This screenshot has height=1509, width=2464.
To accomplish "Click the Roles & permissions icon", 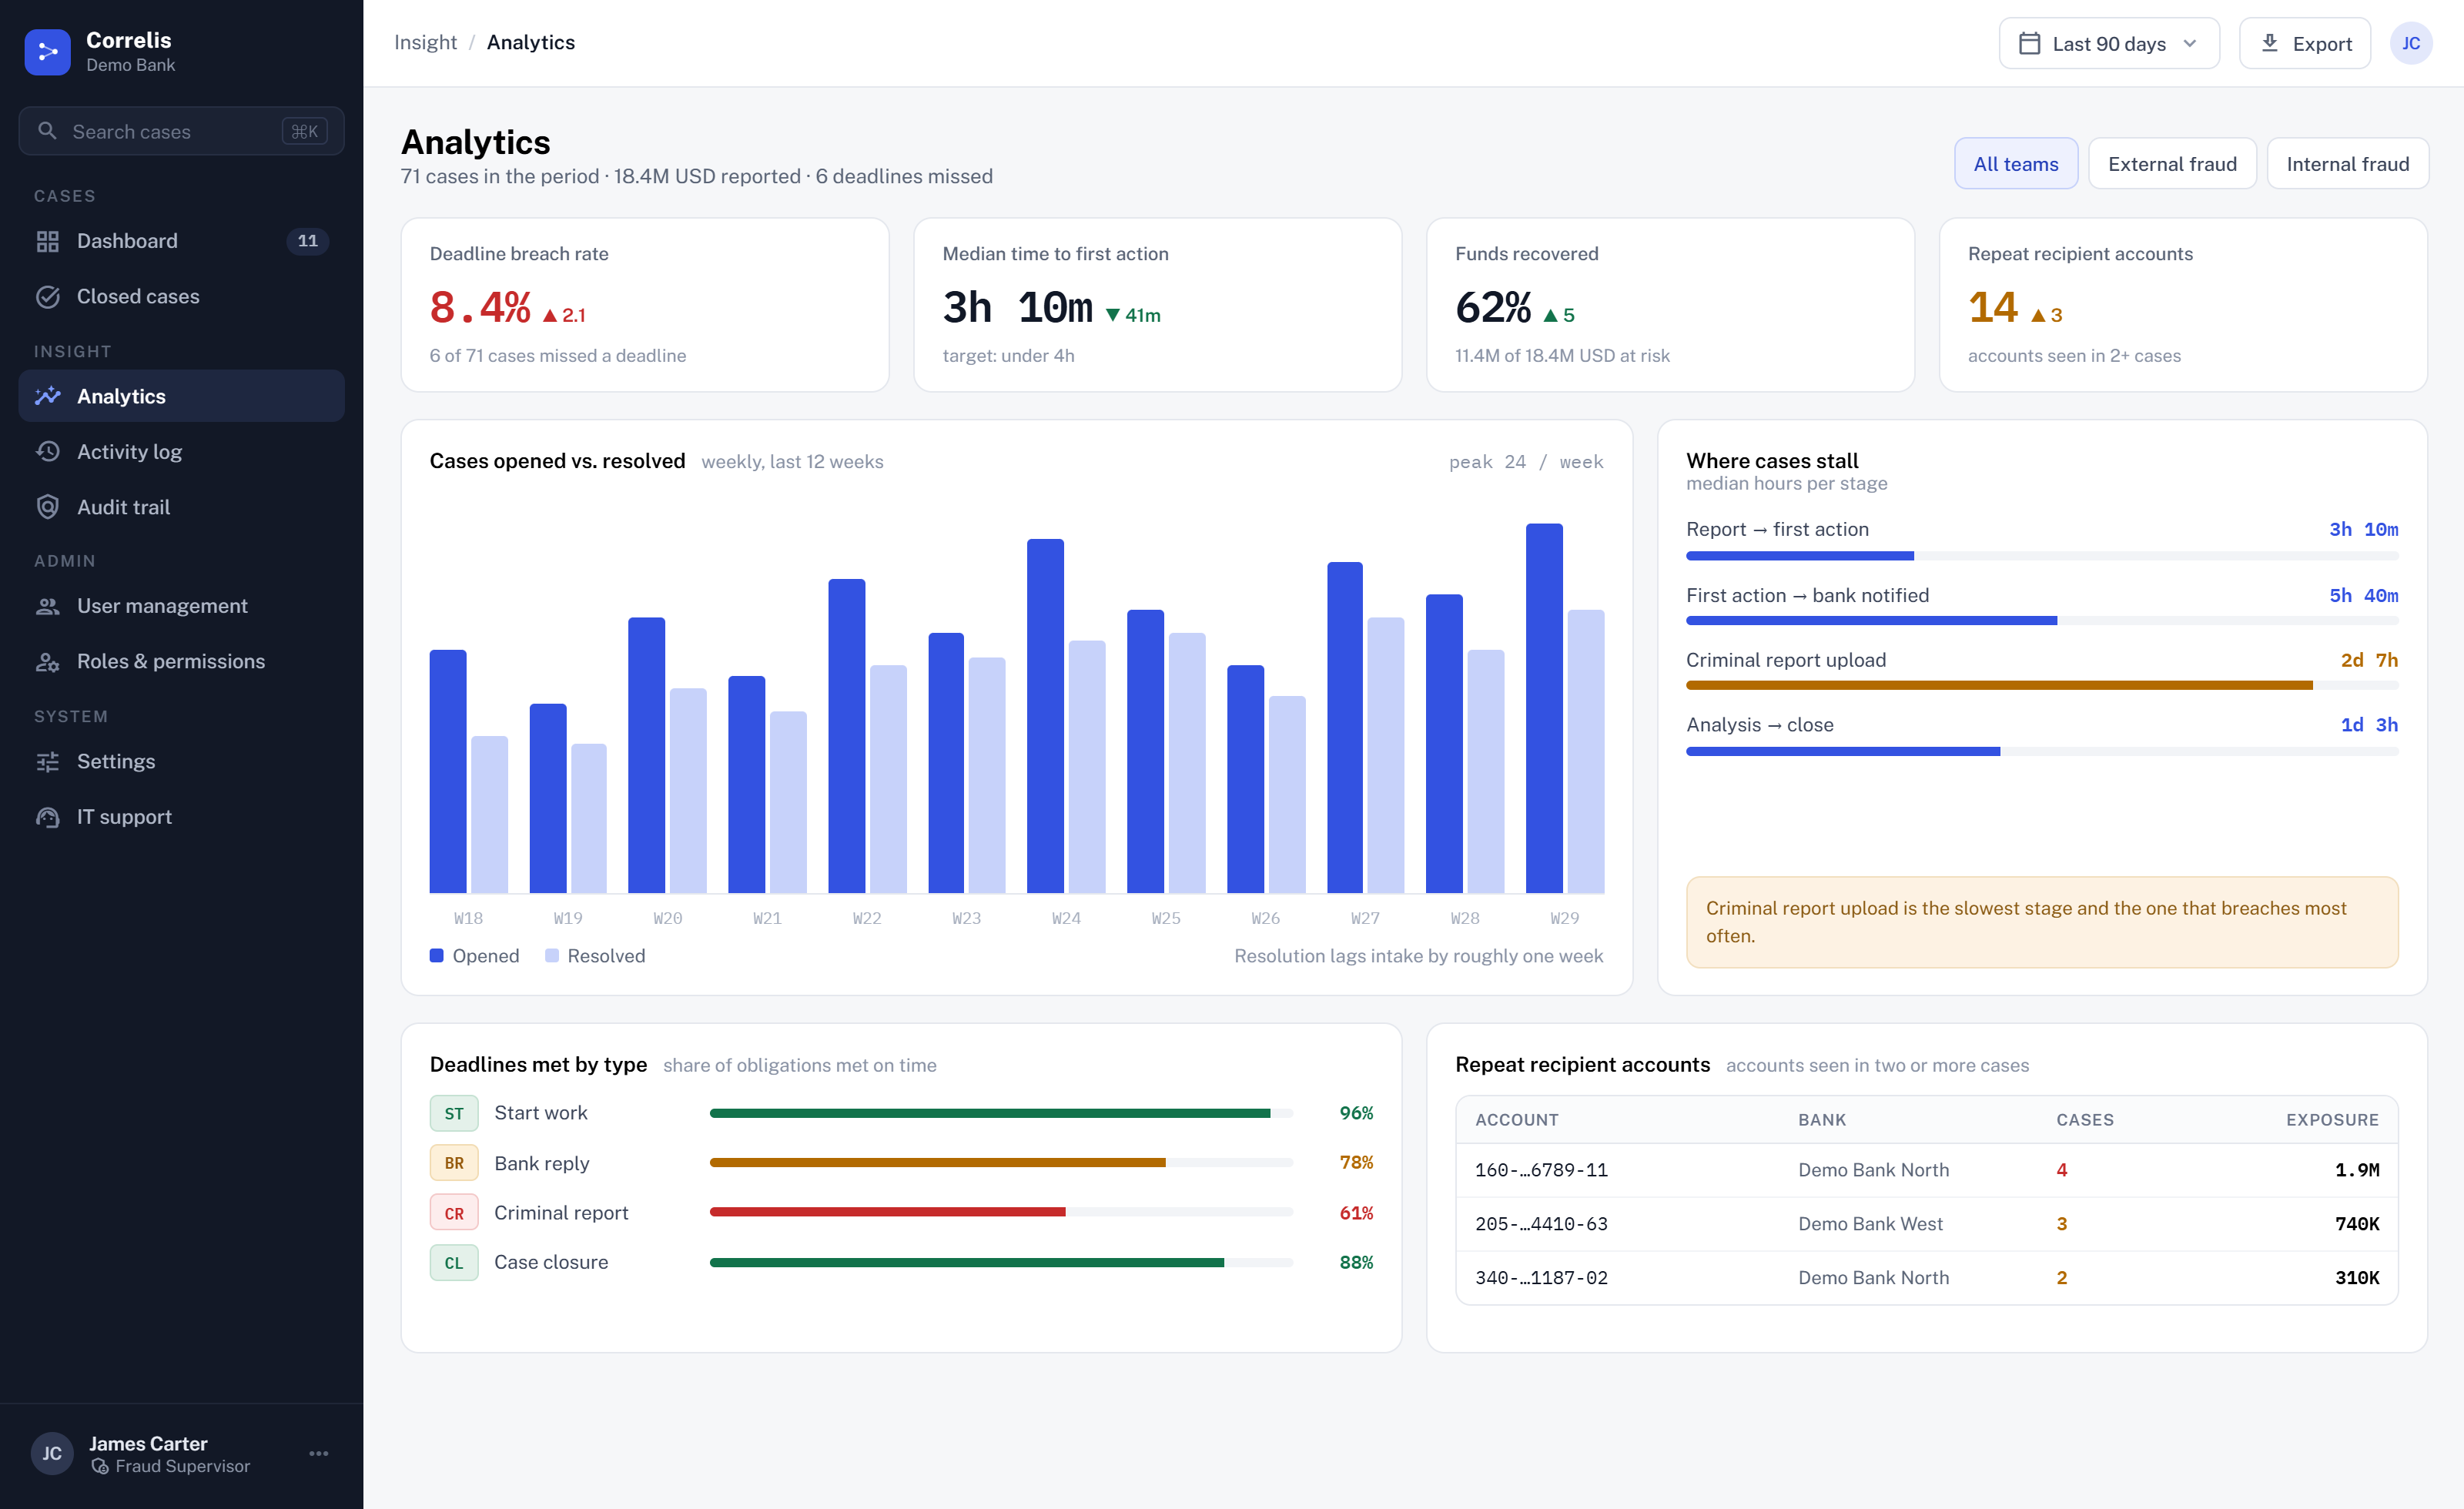I will (x=48, y=662).
